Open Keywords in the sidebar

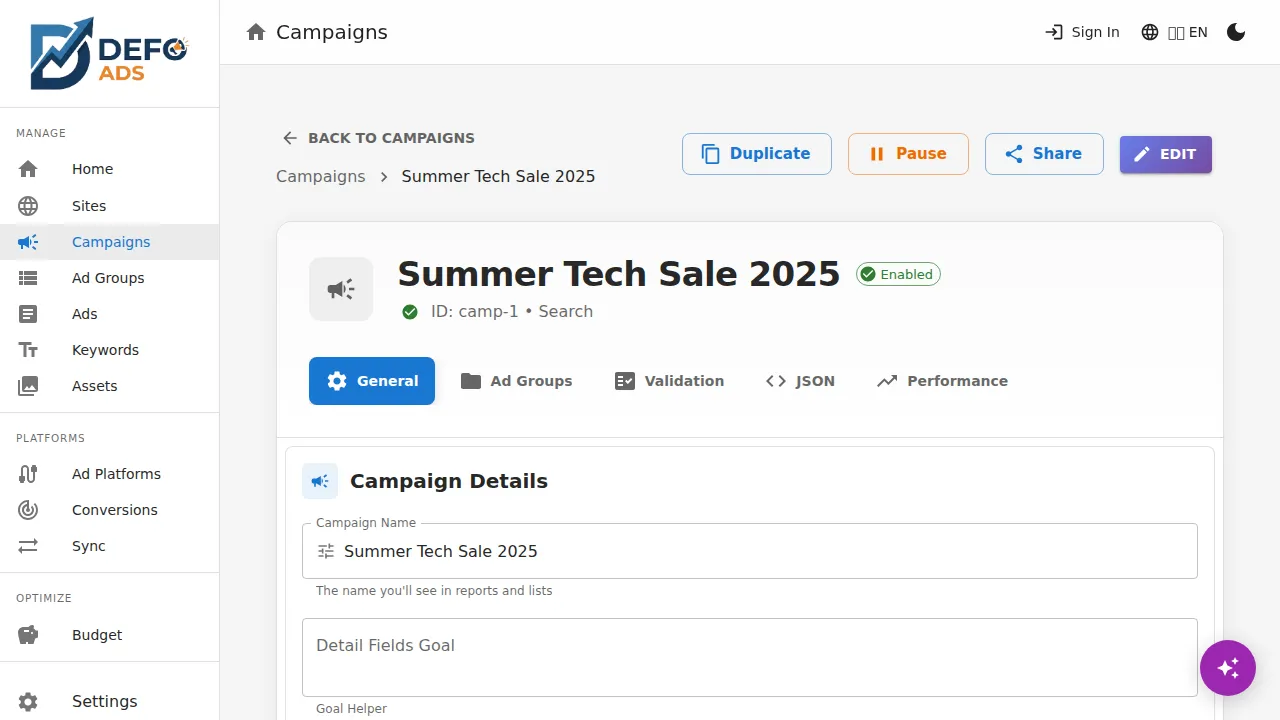pyautogui.click(x=109, y=350)
